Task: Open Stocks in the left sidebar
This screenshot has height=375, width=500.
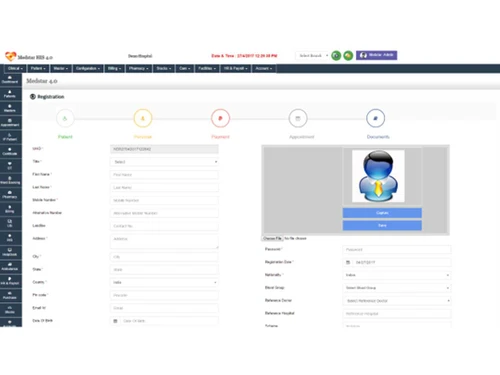Action: pyautogui.click(x=10, y=310)
